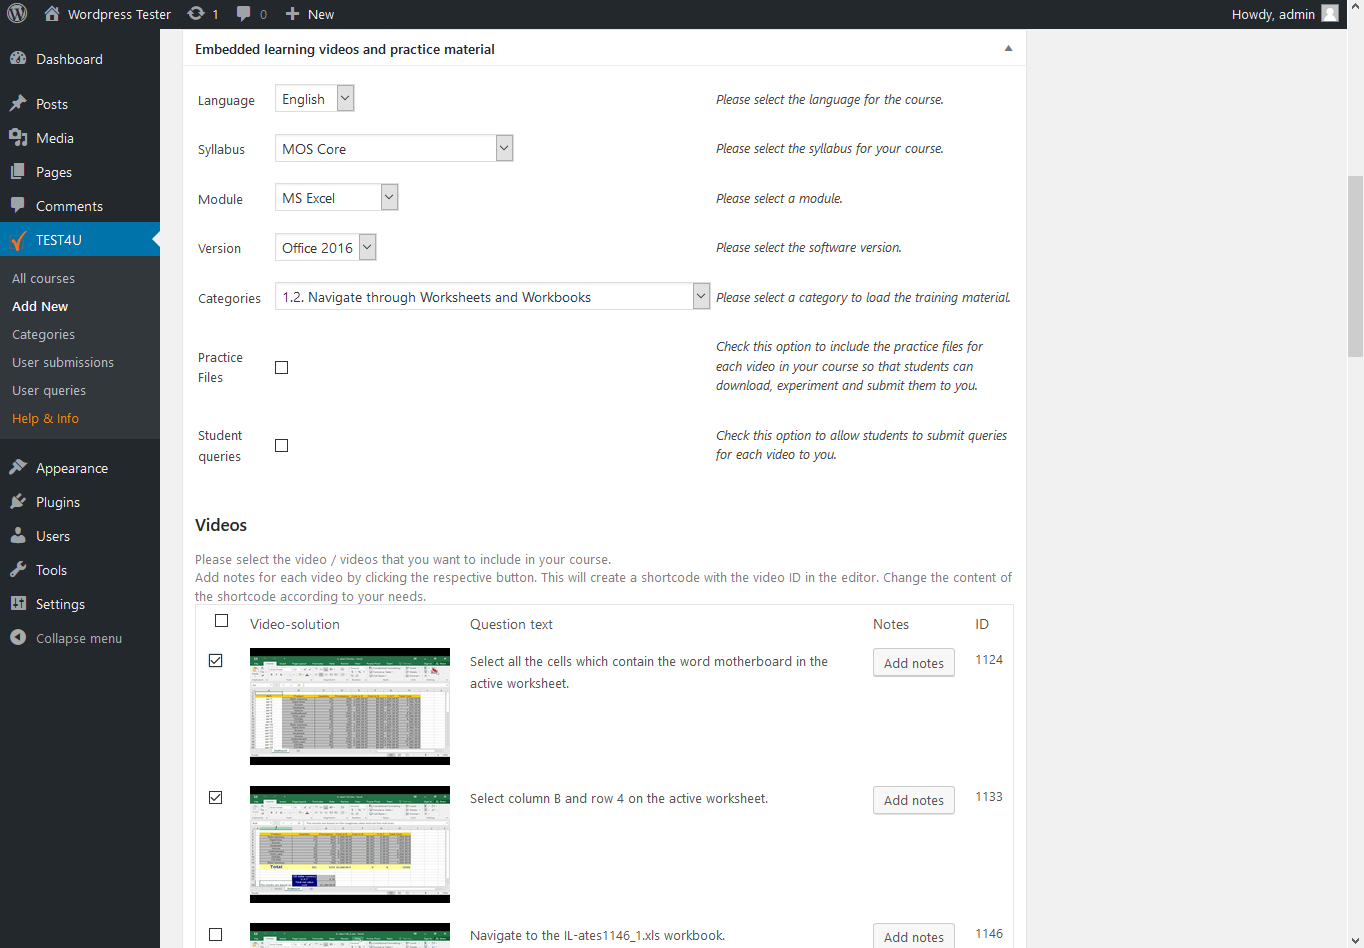Enable the Practice Files checkbox
The width and height of the screenshot is (1364, 948).
pos(281,367)
